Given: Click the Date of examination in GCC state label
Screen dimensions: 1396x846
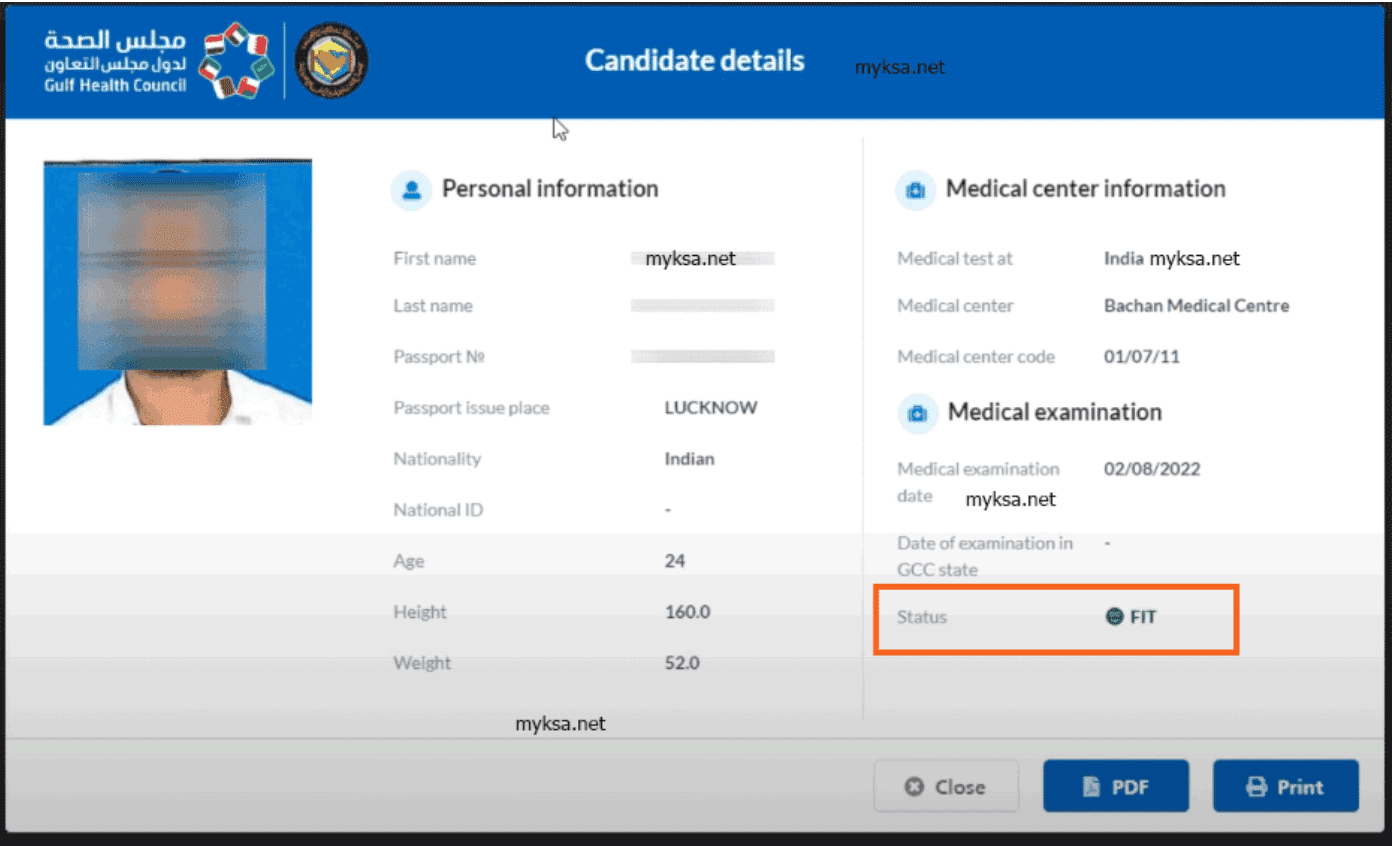Looking at the screenshot, I should tap(985, 556).
